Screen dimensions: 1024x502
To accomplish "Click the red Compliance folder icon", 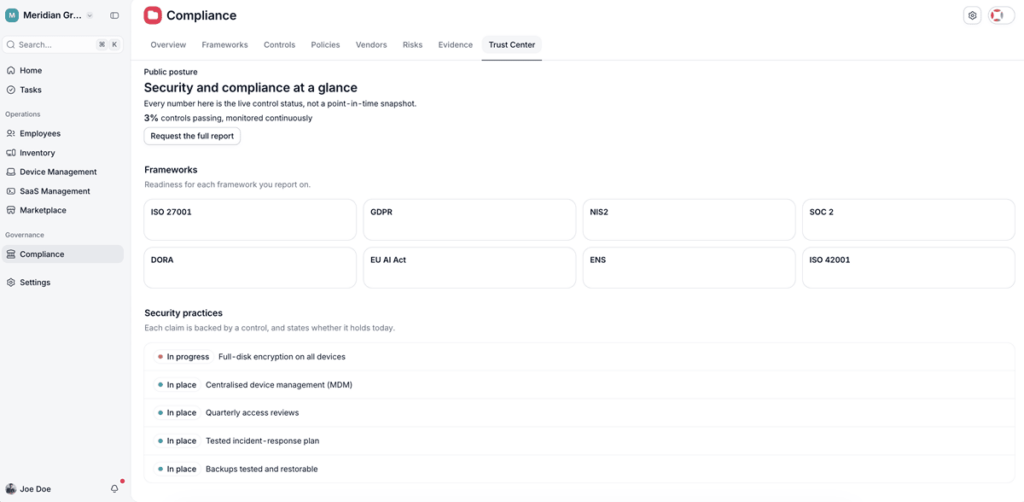I will (153, 16).
